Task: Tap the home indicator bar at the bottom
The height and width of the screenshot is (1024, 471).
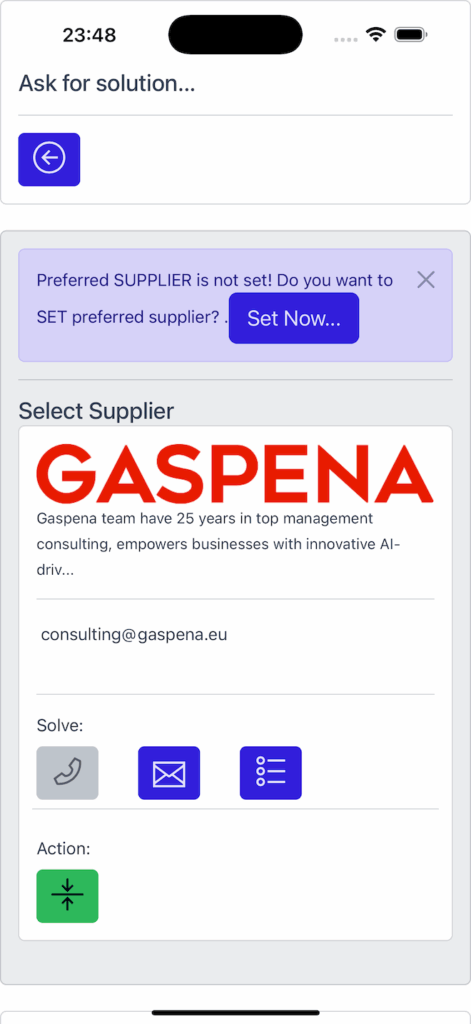Action: 236,1013
